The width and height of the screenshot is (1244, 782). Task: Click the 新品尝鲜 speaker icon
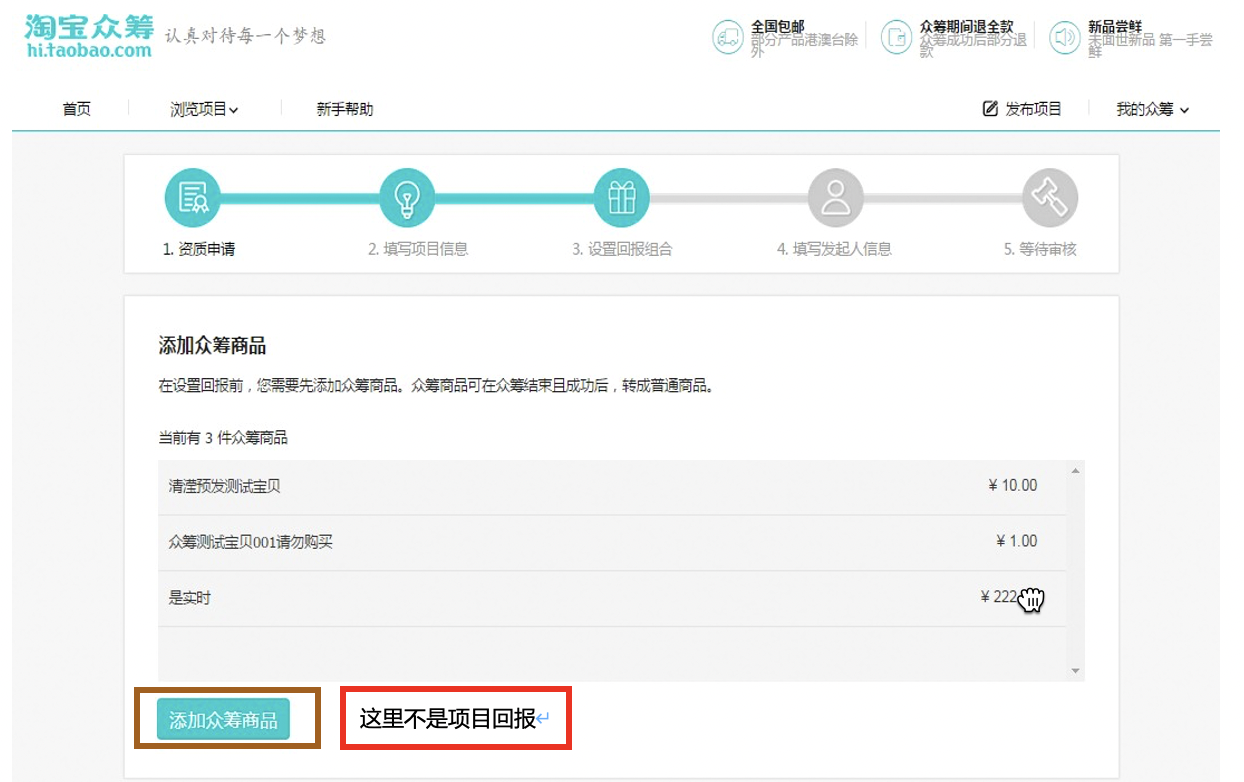[x=1062, y=37]
